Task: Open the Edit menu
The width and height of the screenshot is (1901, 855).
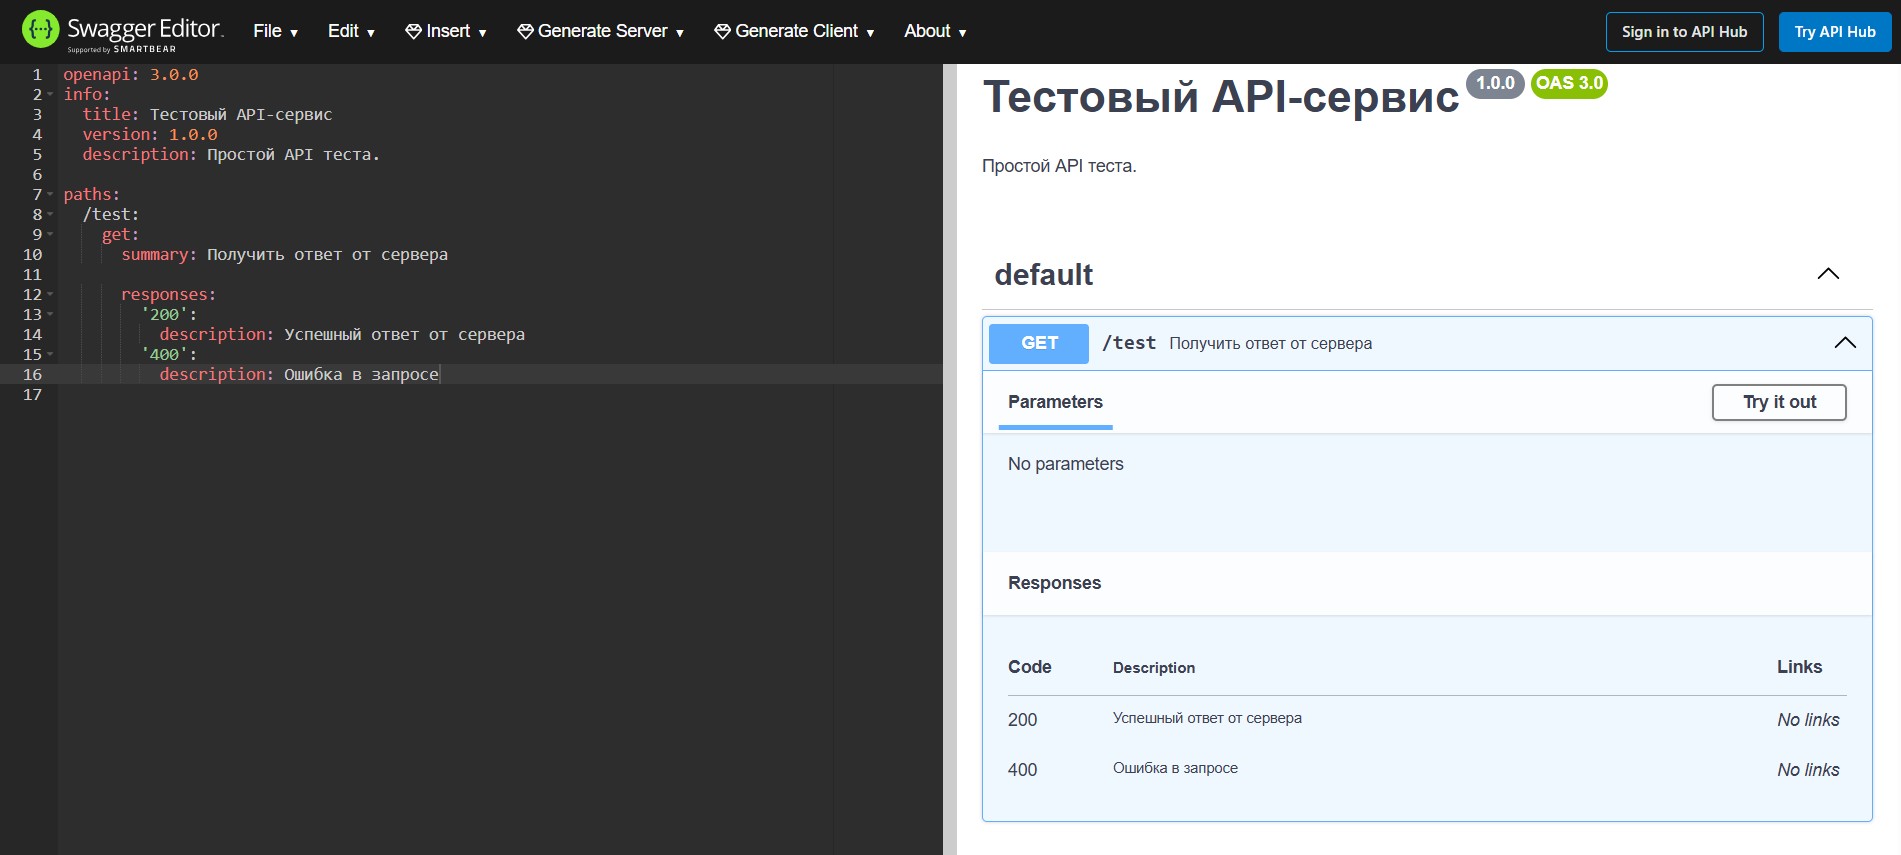Action: coord(350,32)
